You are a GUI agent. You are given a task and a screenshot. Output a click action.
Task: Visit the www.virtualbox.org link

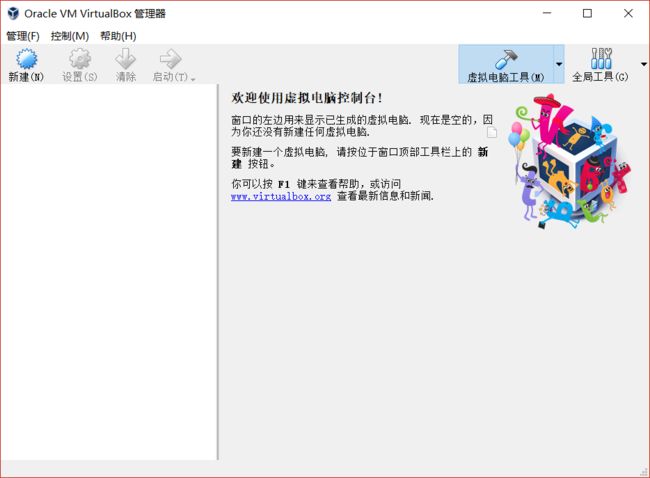pyautogui.click(x=281, y=196)
